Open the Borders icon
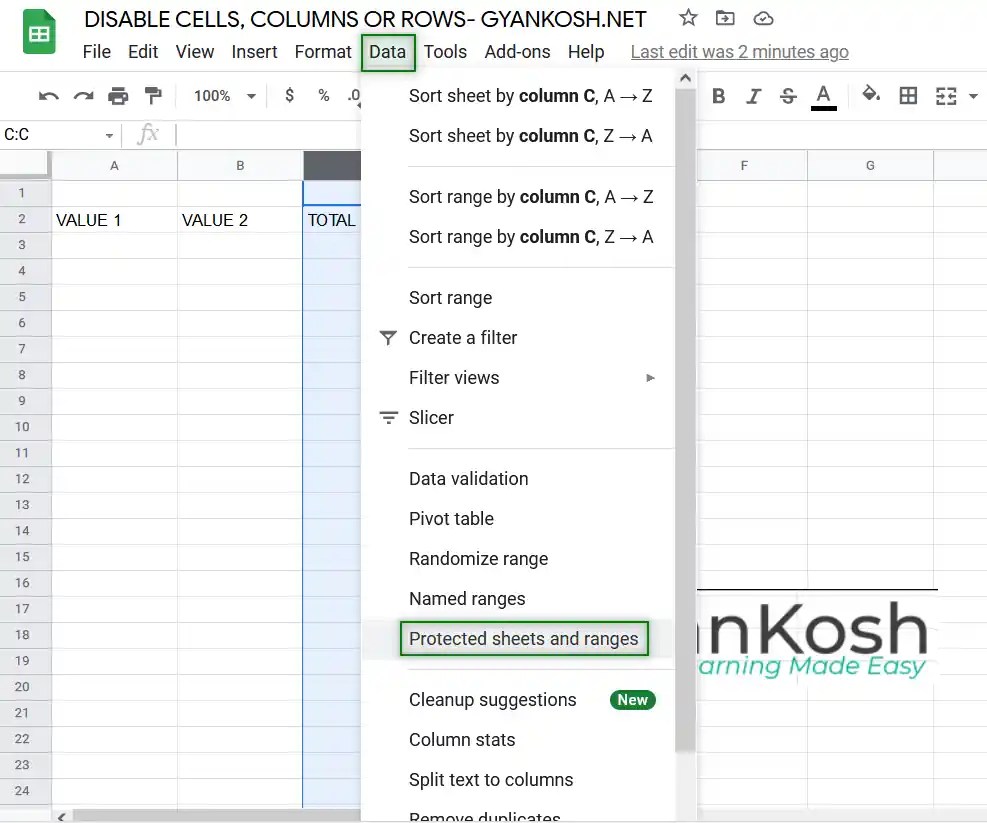987x823 pixels. [908, 95]
